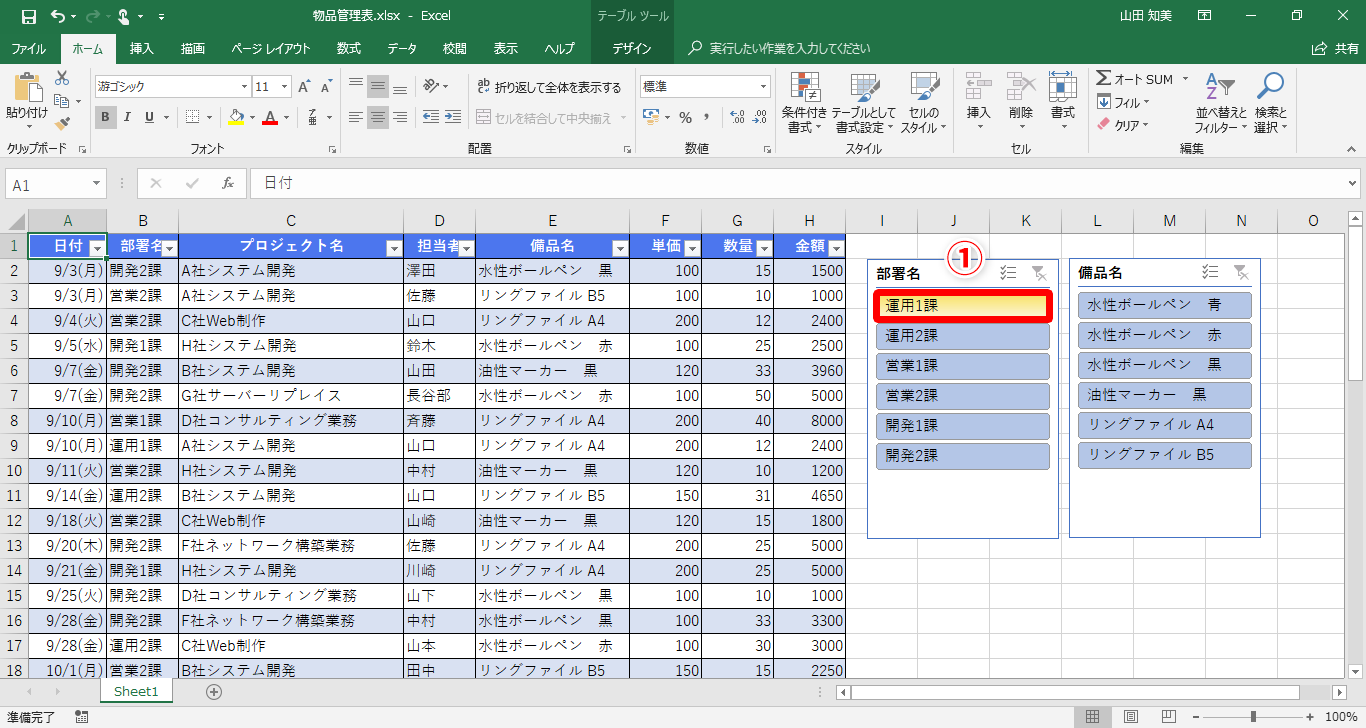The image size is (1366, 728).
Task: Open Sort and Filter (並べ替えとフィルター)
Action: click(x=1221, y=104)
